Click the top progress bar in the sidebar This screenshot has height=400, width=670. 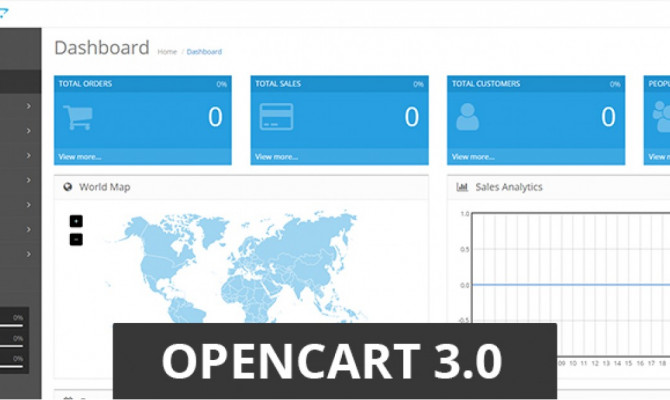[14, 318]
